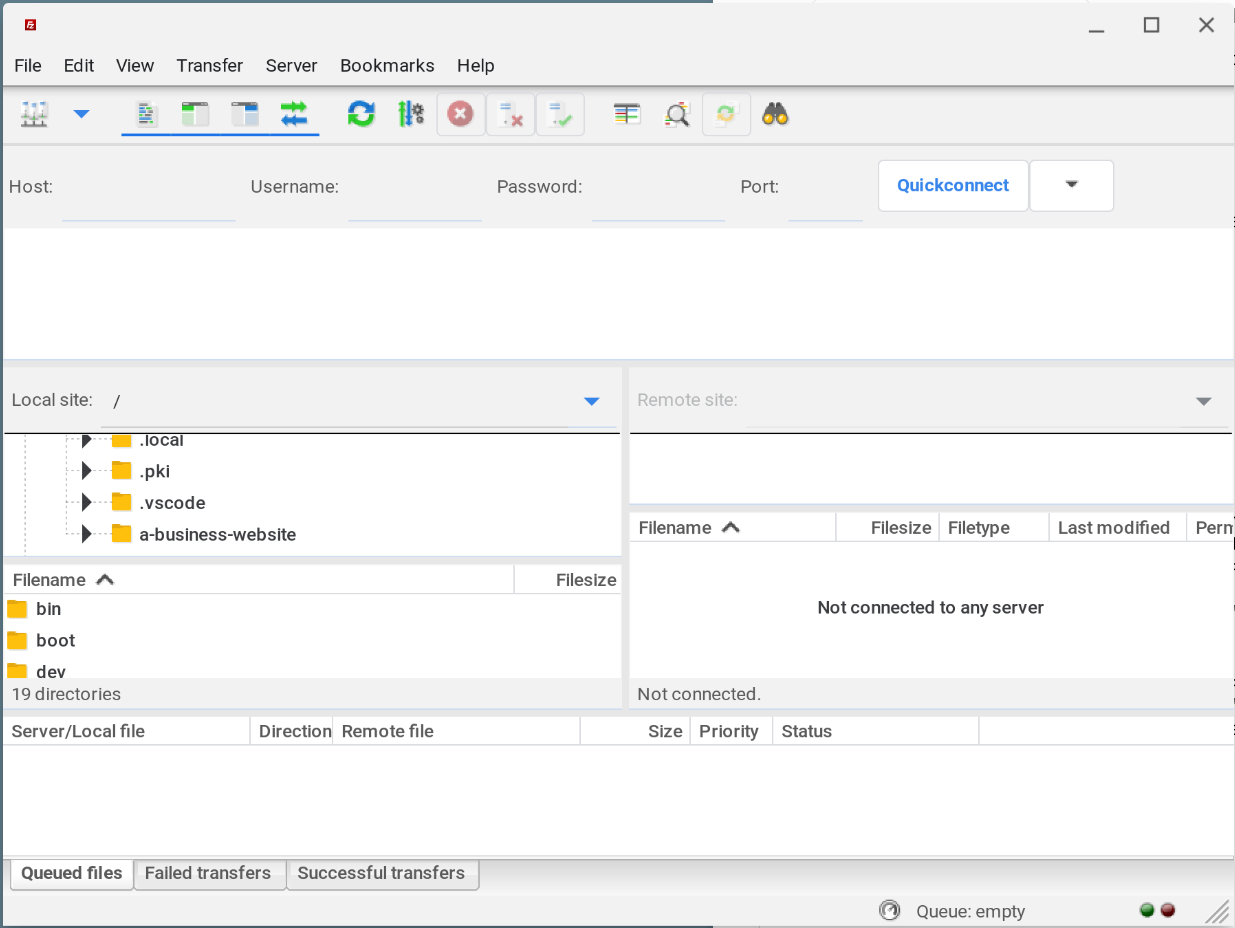
Task: Click the binoculars file search icon
Action: click(x=776, y=114)
